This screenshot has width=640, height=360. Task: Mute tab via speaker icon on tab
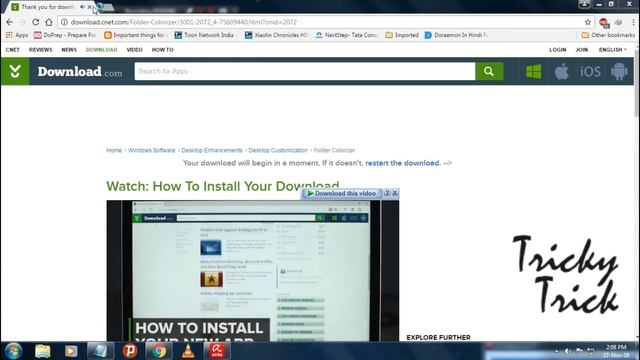tap(82, 7)
